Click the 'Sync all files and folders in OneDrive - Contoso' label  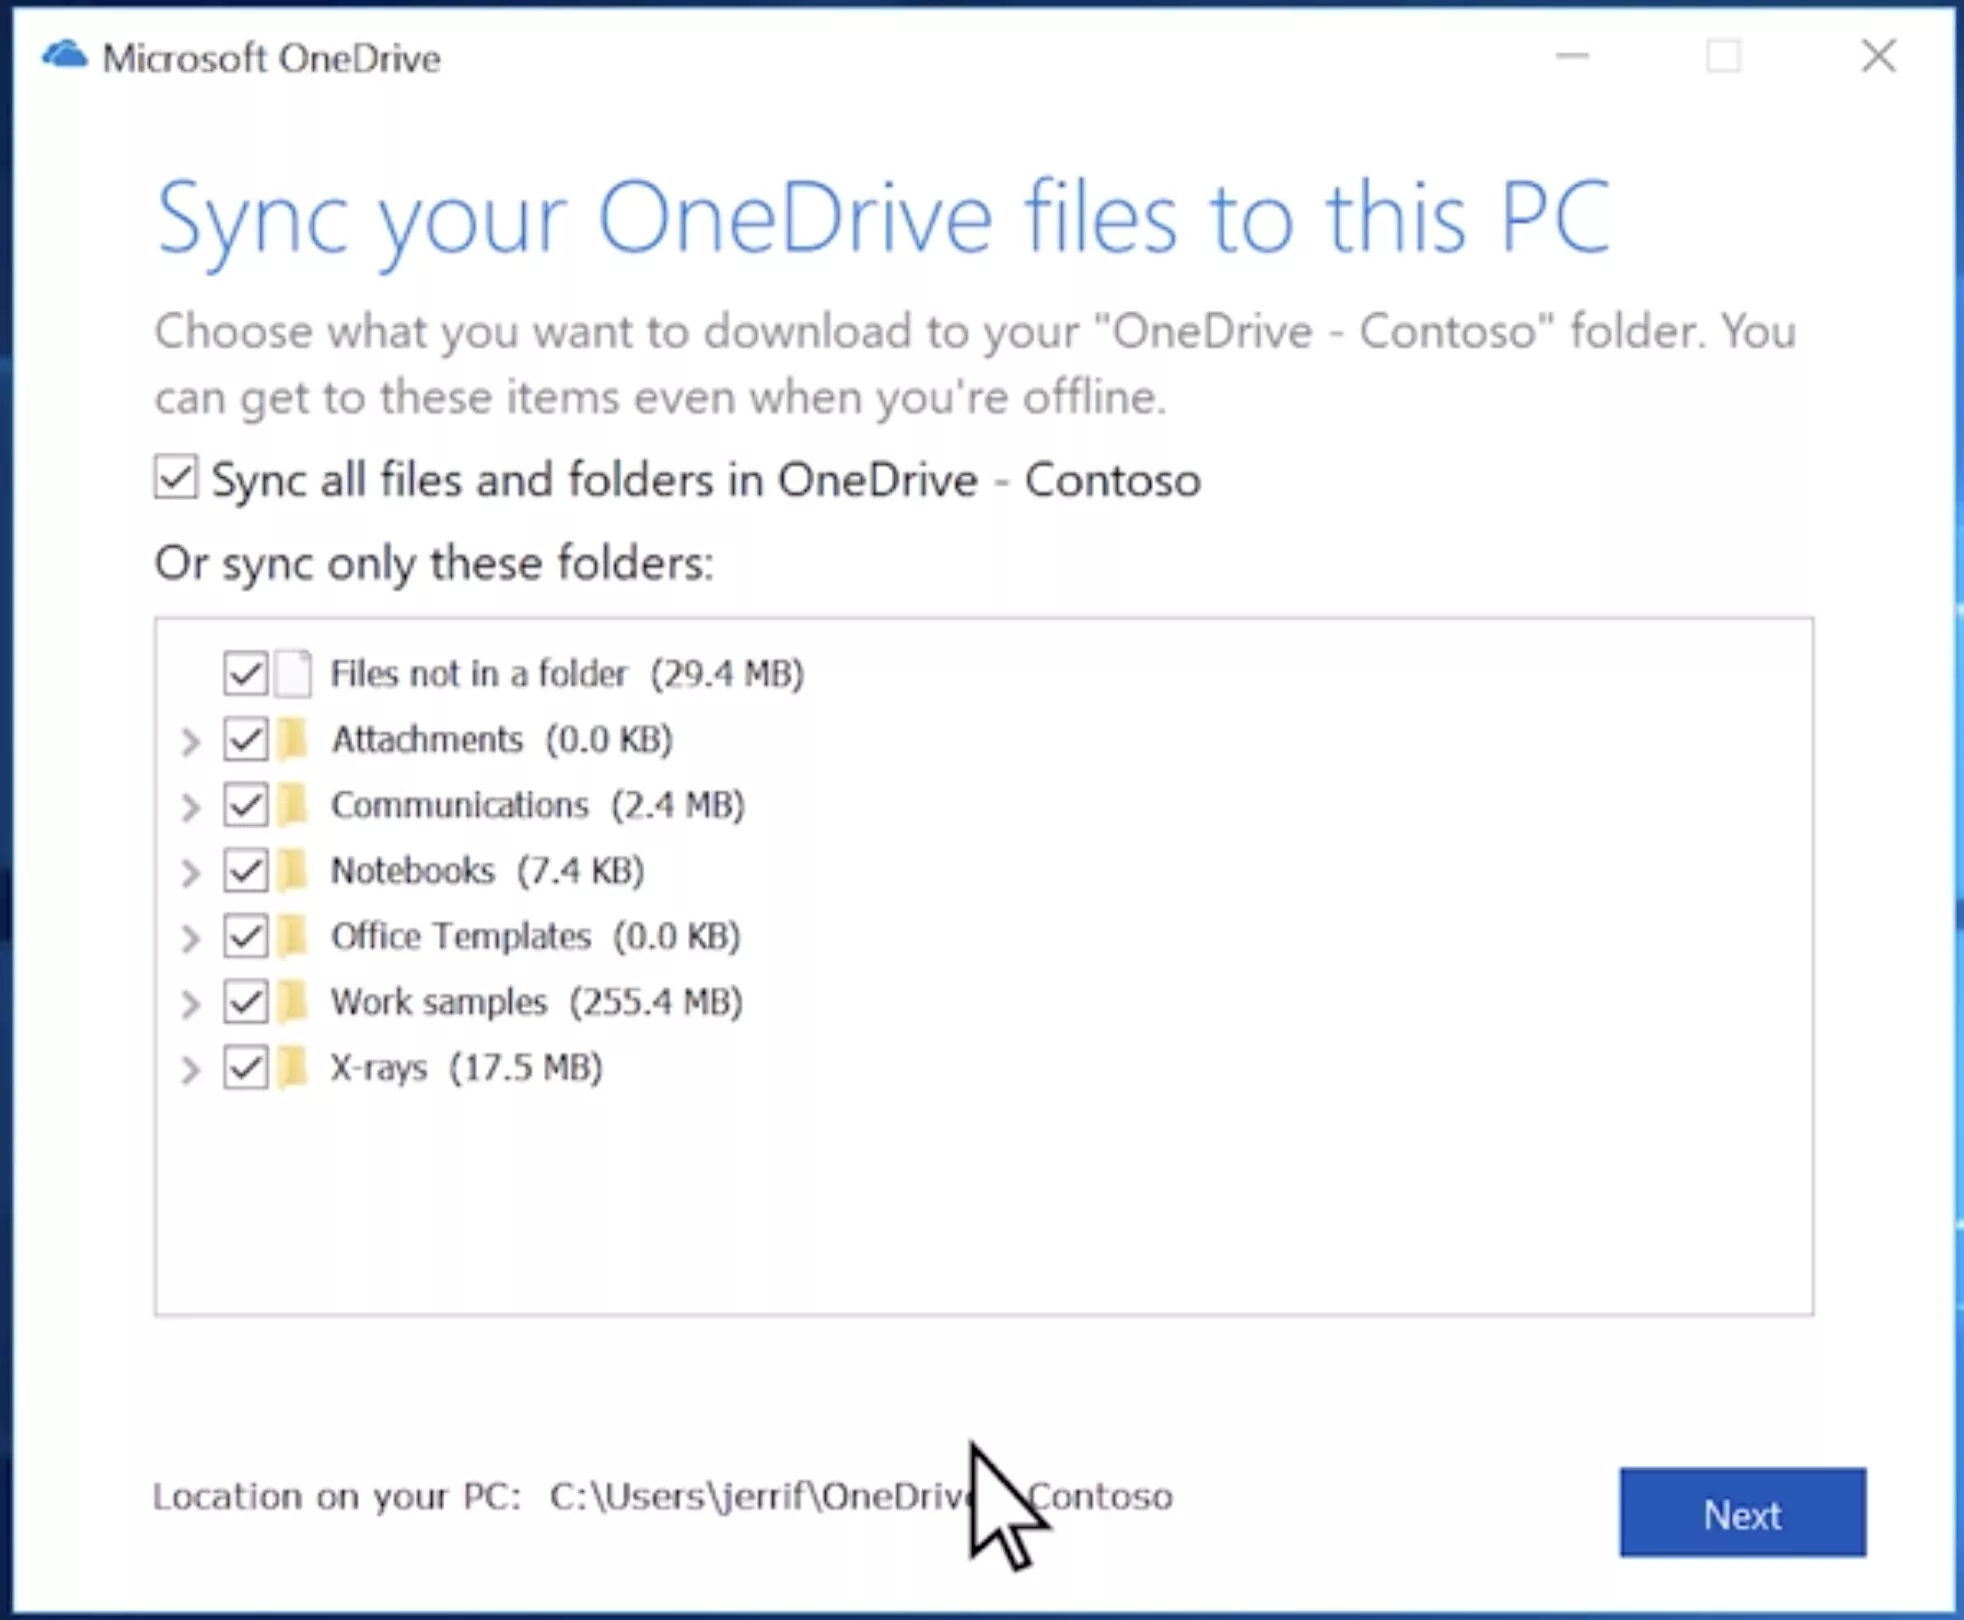point(706,480)
